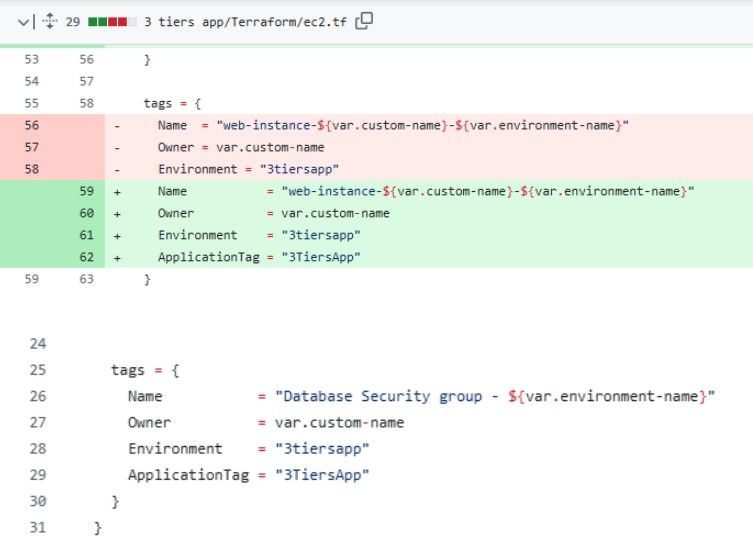Select added line number 60
The image size is (753, 549).
pos(85,213)
